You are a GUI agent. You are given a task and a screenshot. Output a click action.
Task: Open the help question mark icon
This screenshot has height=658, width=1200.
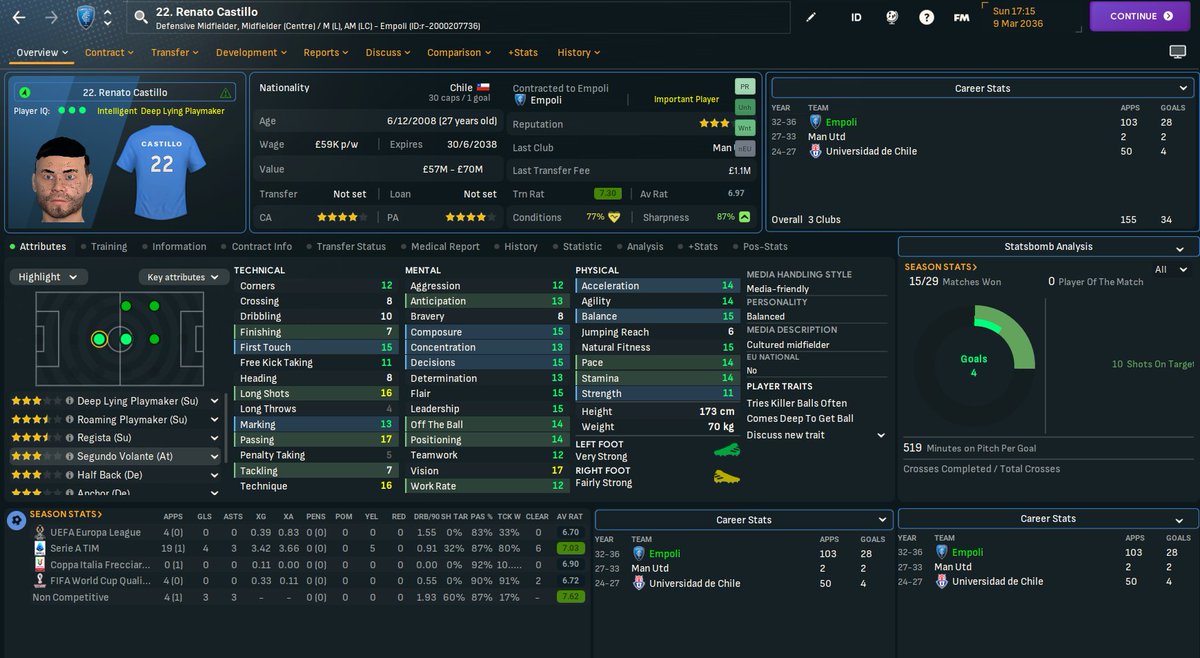[x=927, y=17]
